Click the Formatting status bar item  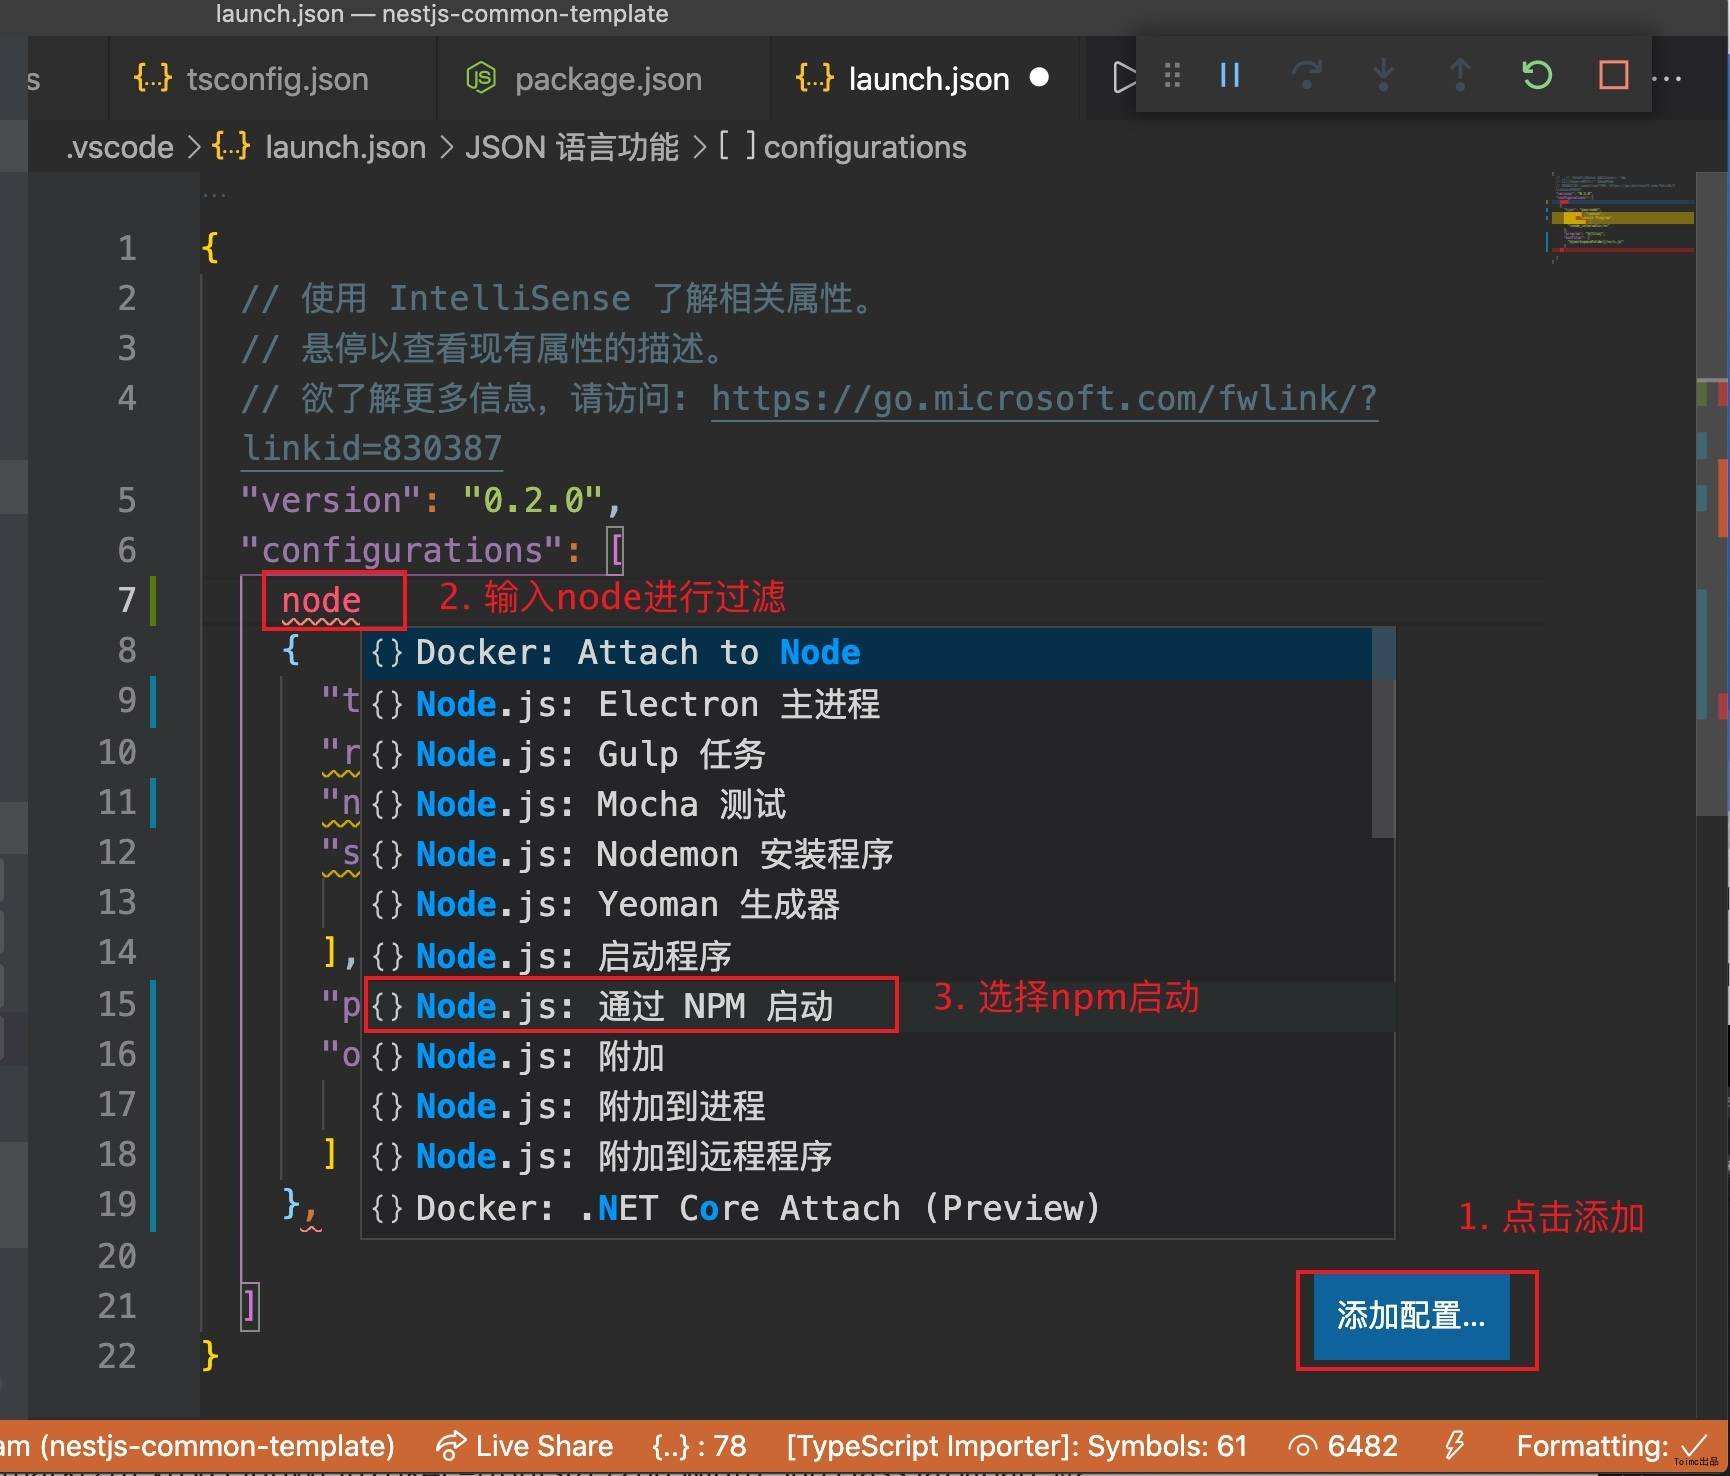tap(1612, 1446)
